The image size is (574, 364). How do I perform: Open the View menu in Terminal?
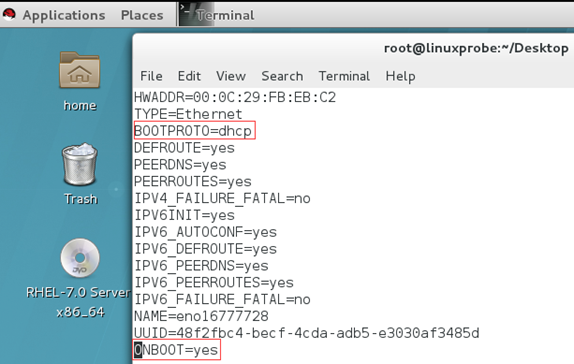tap(231, 76)
